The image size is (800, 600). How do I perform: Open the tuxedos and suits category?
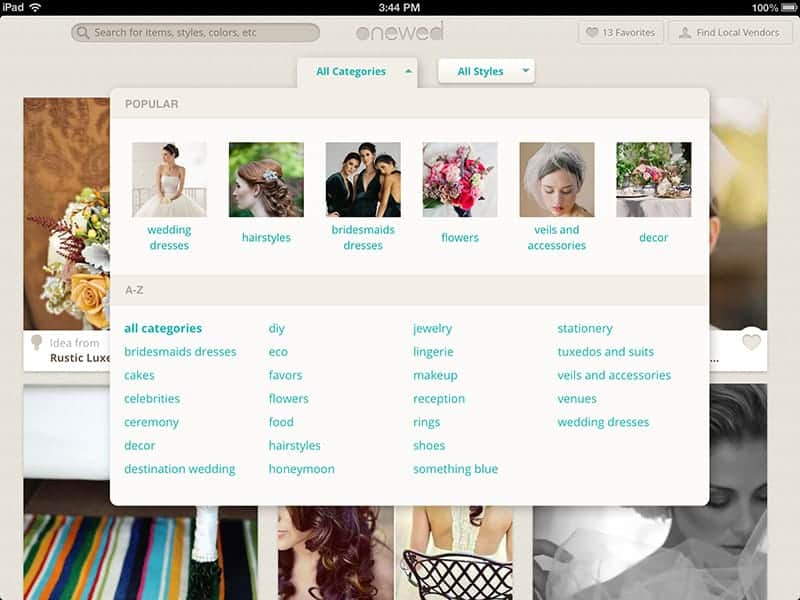tap(605, 352)
